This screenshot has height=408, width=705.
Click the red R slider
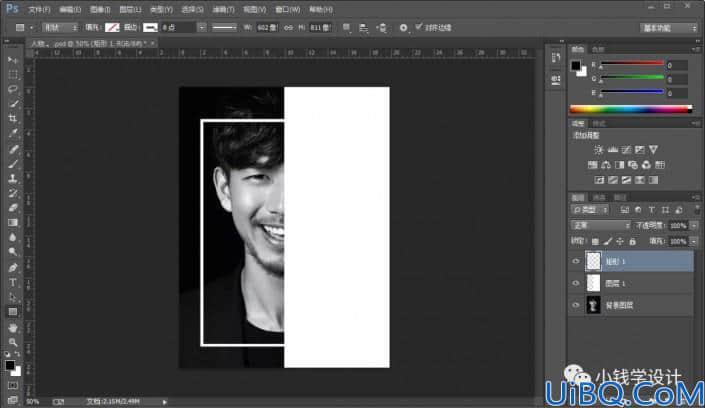pyautogui.click(x=632, y=64)
